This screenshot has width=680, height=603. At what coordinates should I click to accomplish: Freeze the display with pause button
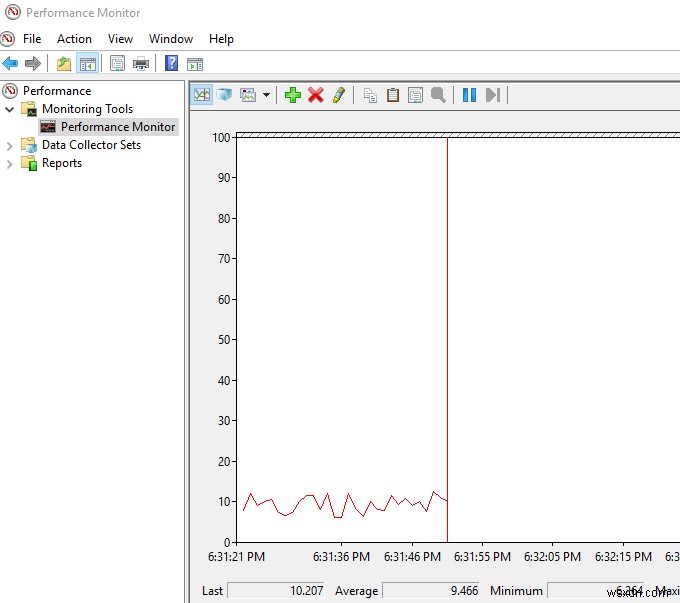(469, 95)
